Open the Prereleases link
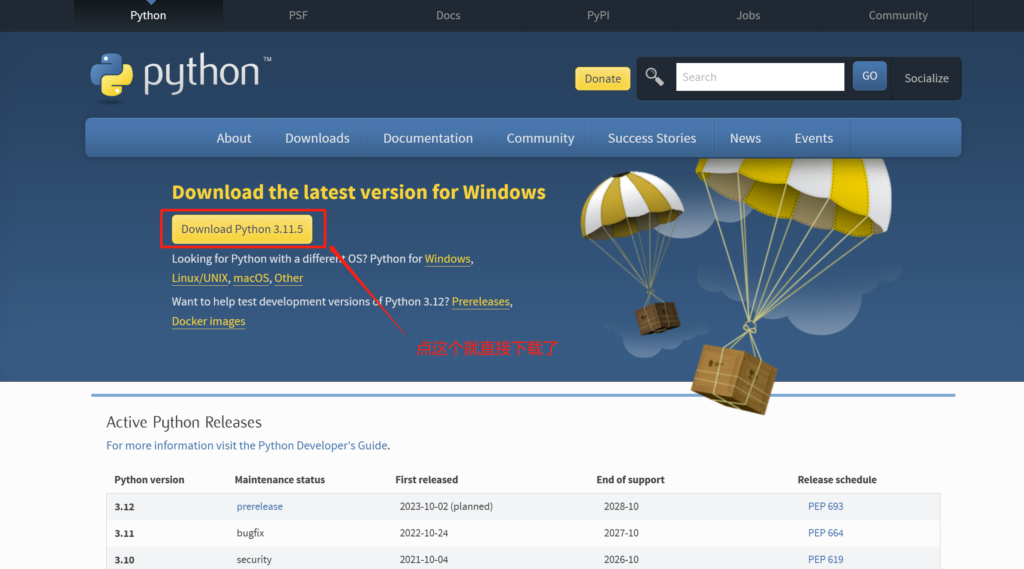This screenshot has height=569, width=1024. (481, 301)
